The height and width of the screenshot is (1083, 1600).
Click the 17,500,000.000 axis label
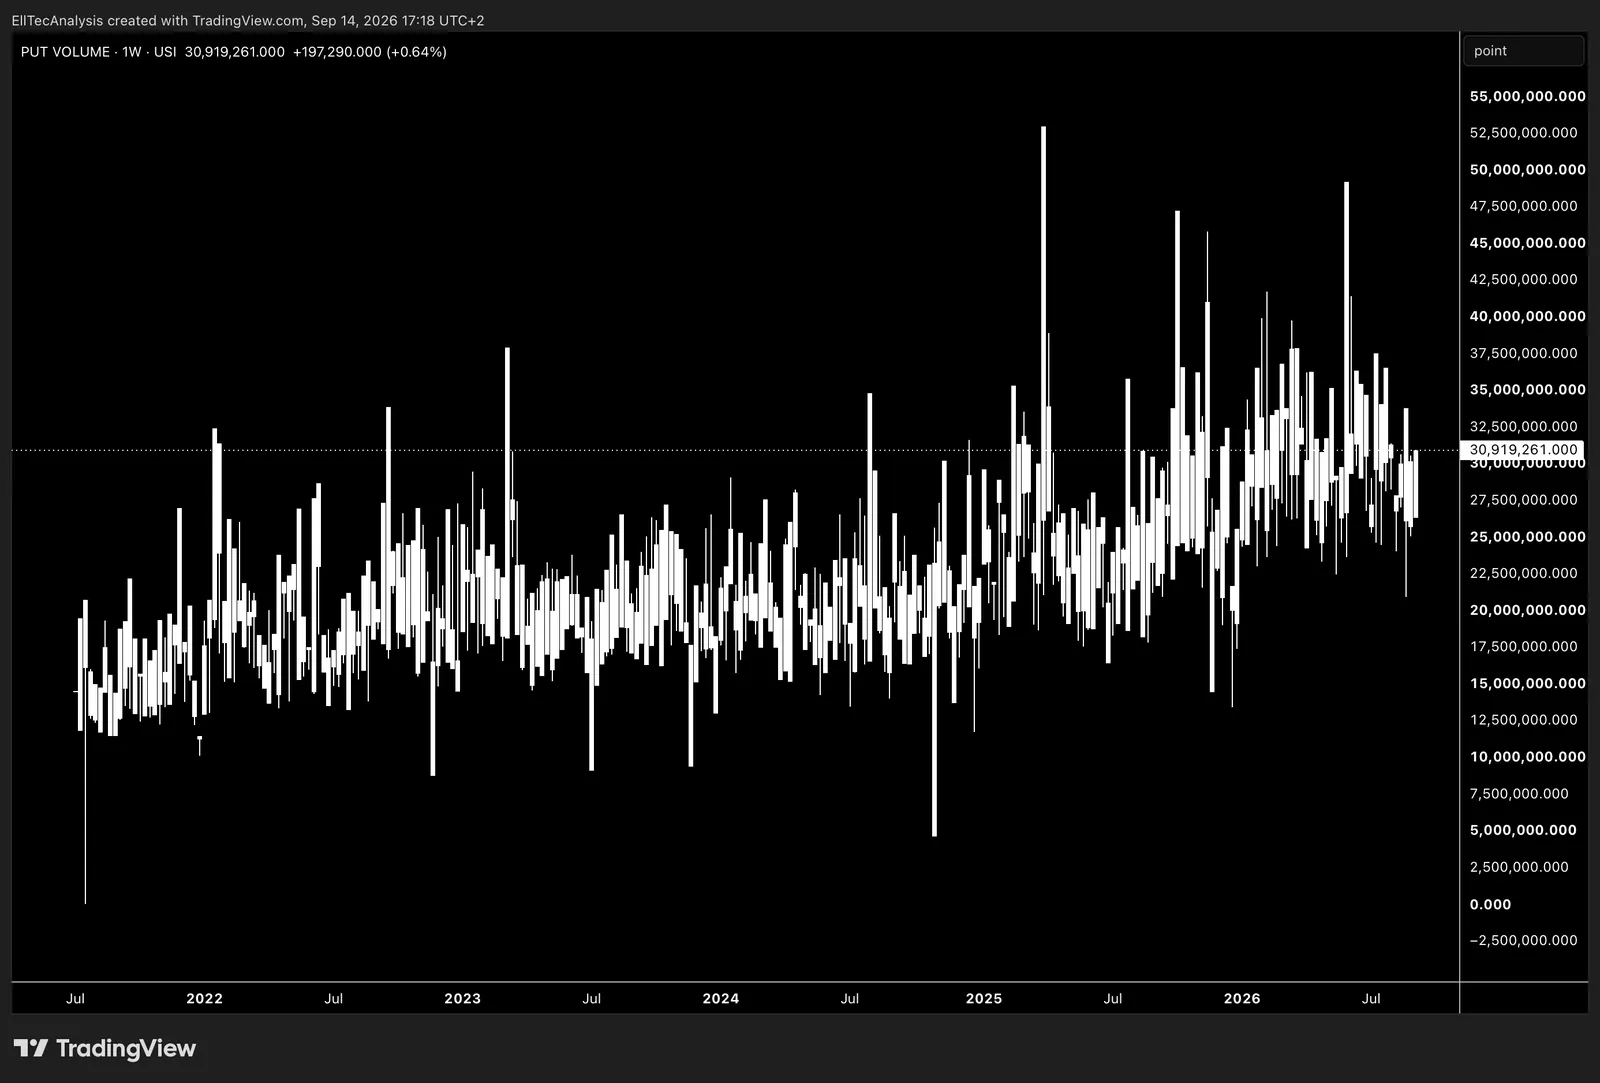1523,646
